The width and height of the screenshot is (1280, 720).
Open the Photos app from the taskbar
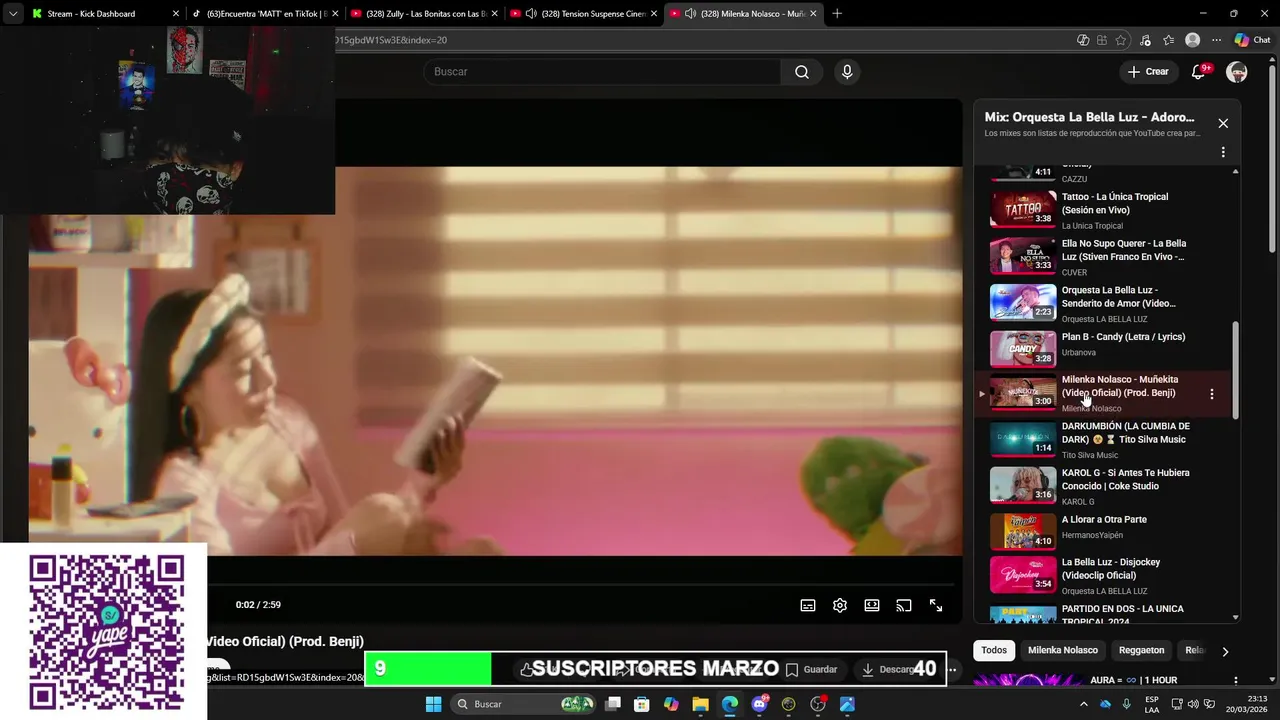pos(847,704)
